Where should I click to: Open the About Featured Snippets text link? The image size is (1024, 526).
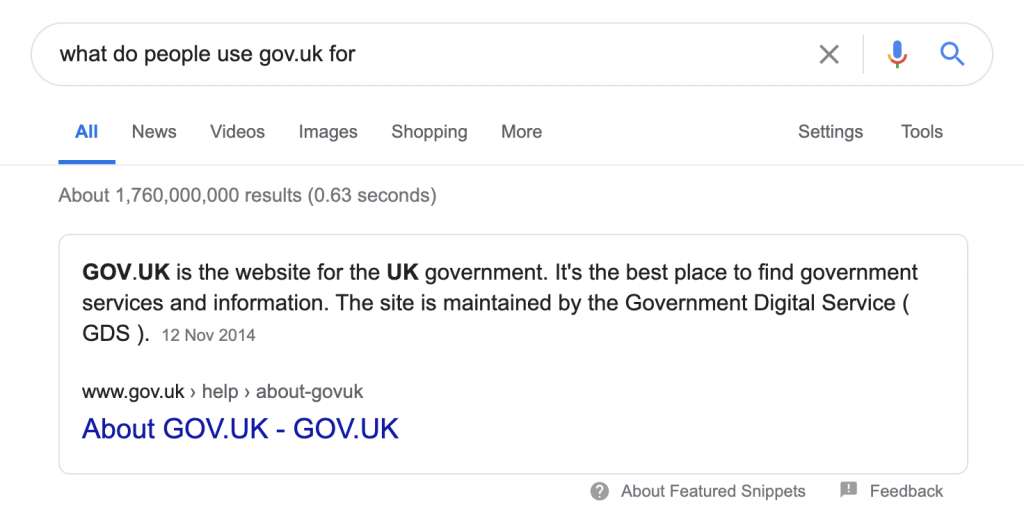(713, 491)
